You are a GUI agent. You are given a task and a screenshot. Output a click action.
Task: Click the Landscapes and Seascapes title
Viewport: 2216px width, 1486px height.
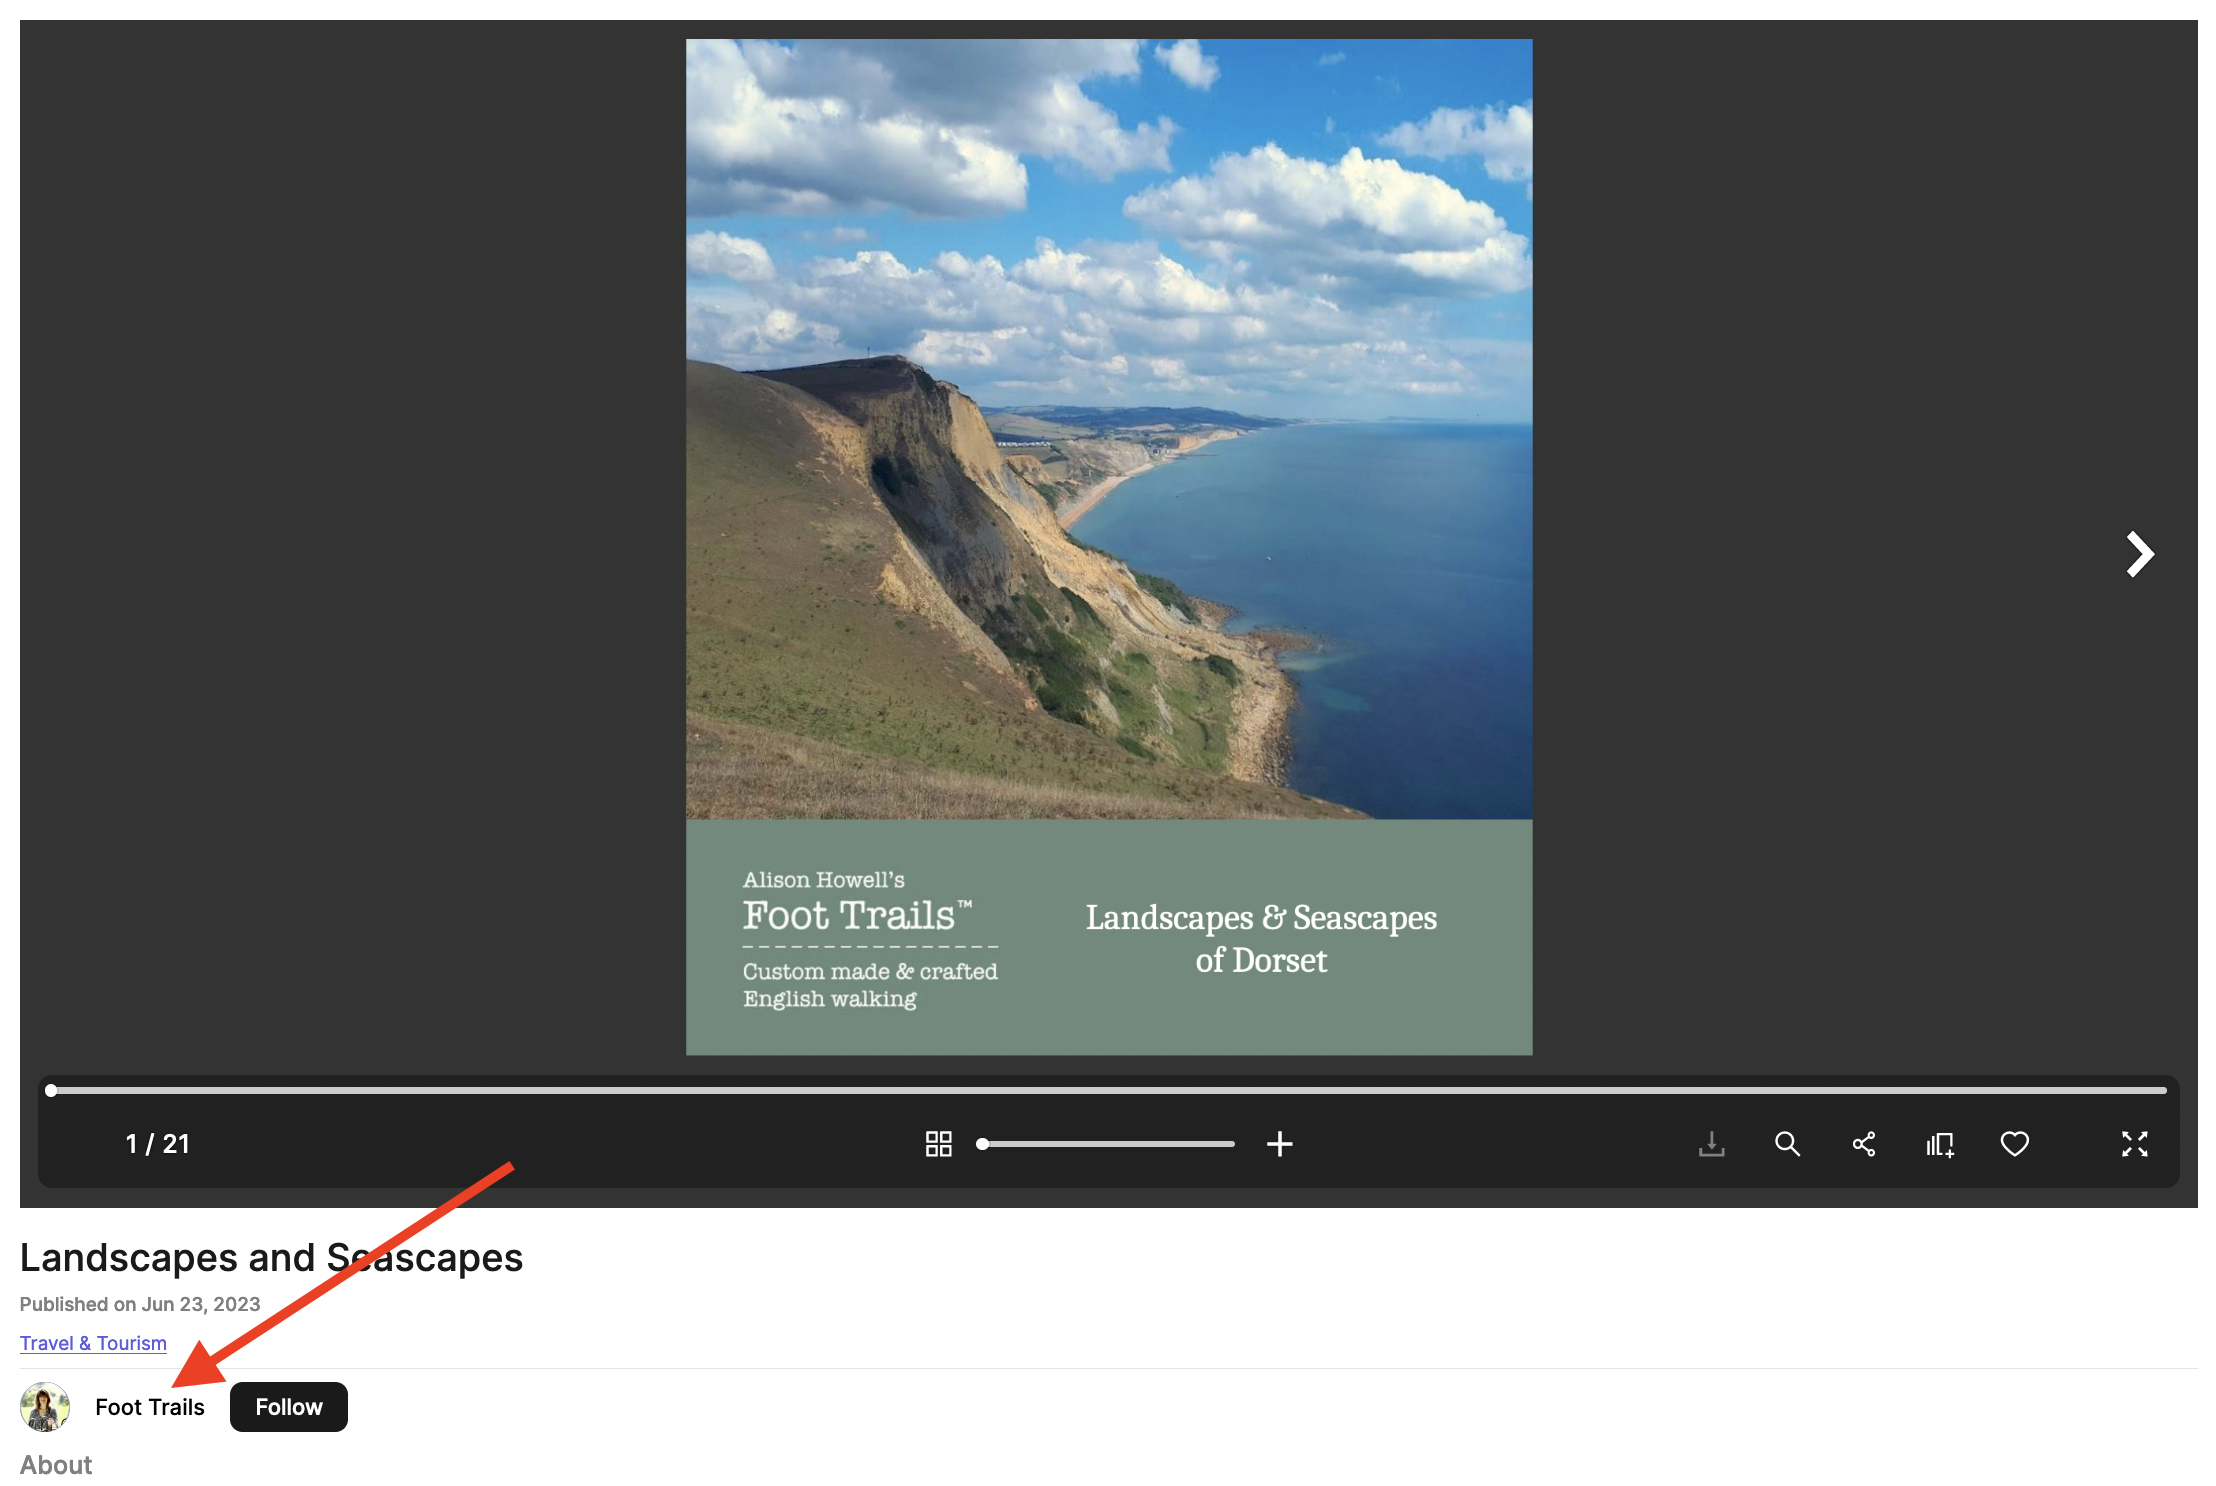[271, 1257]
